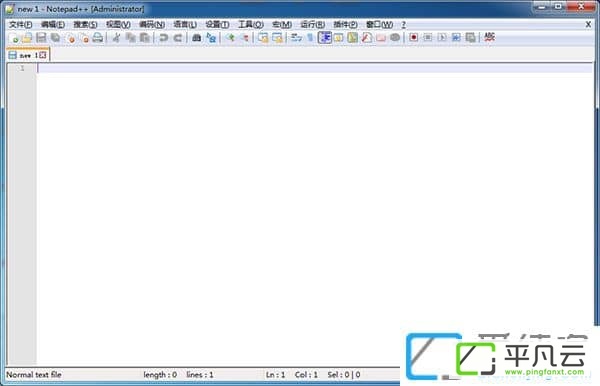
Task: Open the 工具(O) menu
Action: tap(251, 24)
